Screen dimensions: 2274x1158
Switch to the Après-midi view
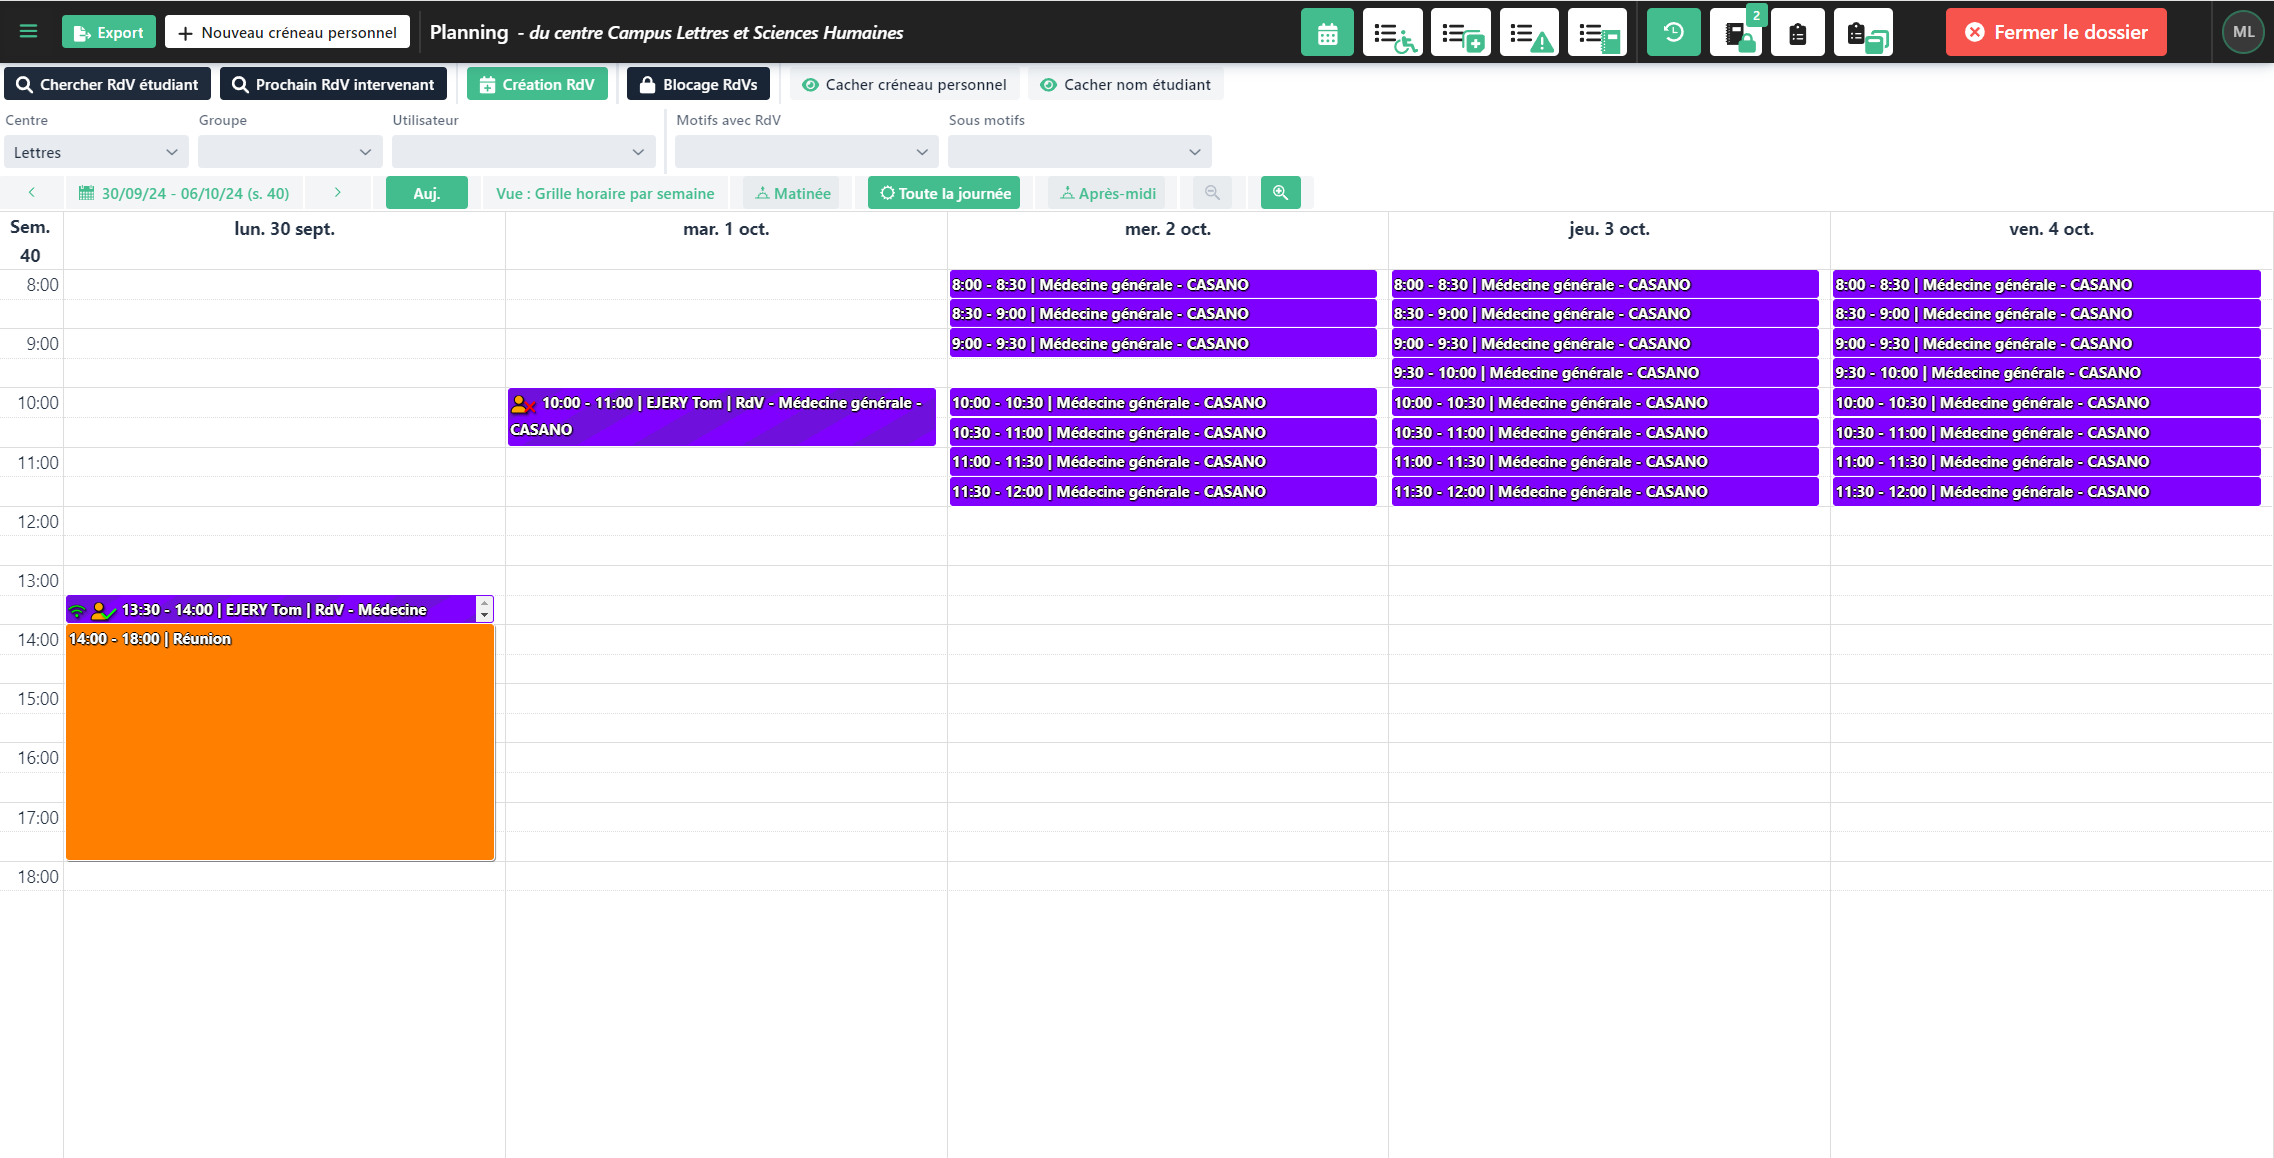[x=1106, y=193]
